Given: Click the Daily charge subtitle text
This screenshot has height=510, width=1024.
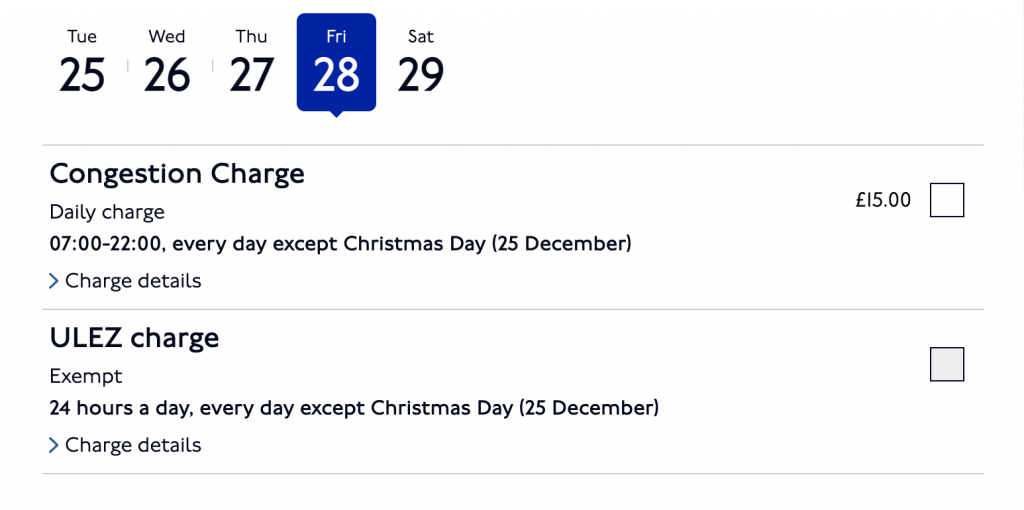Looking at the screenshot, I should tap(107, 212).
